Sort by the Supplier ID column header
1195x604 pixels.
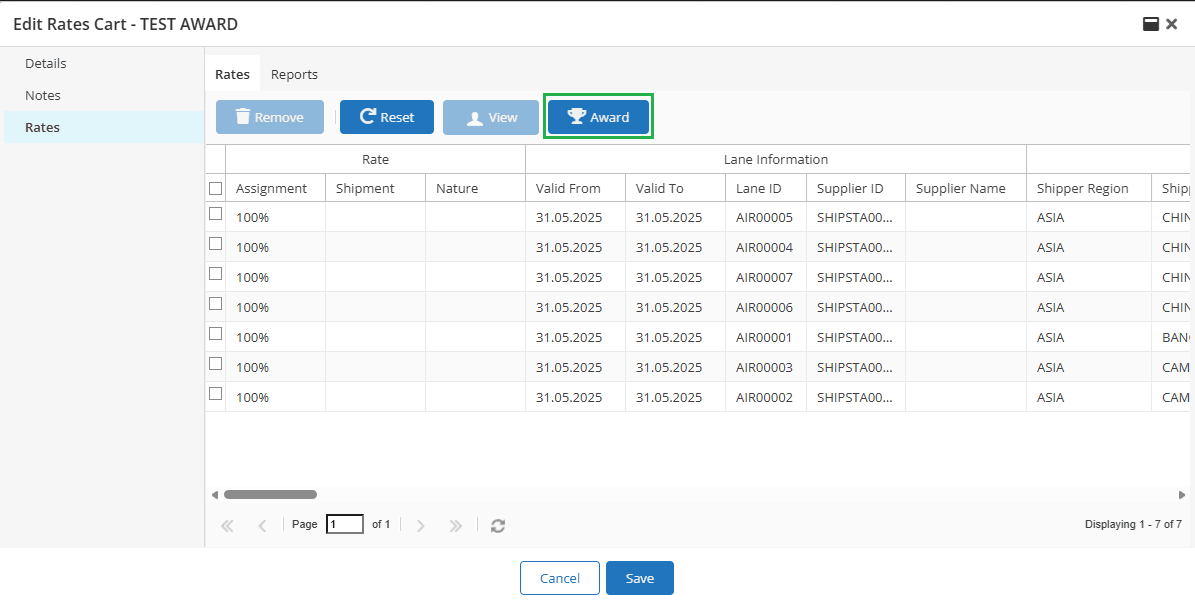pyautogui.click(x=856, y=188)
